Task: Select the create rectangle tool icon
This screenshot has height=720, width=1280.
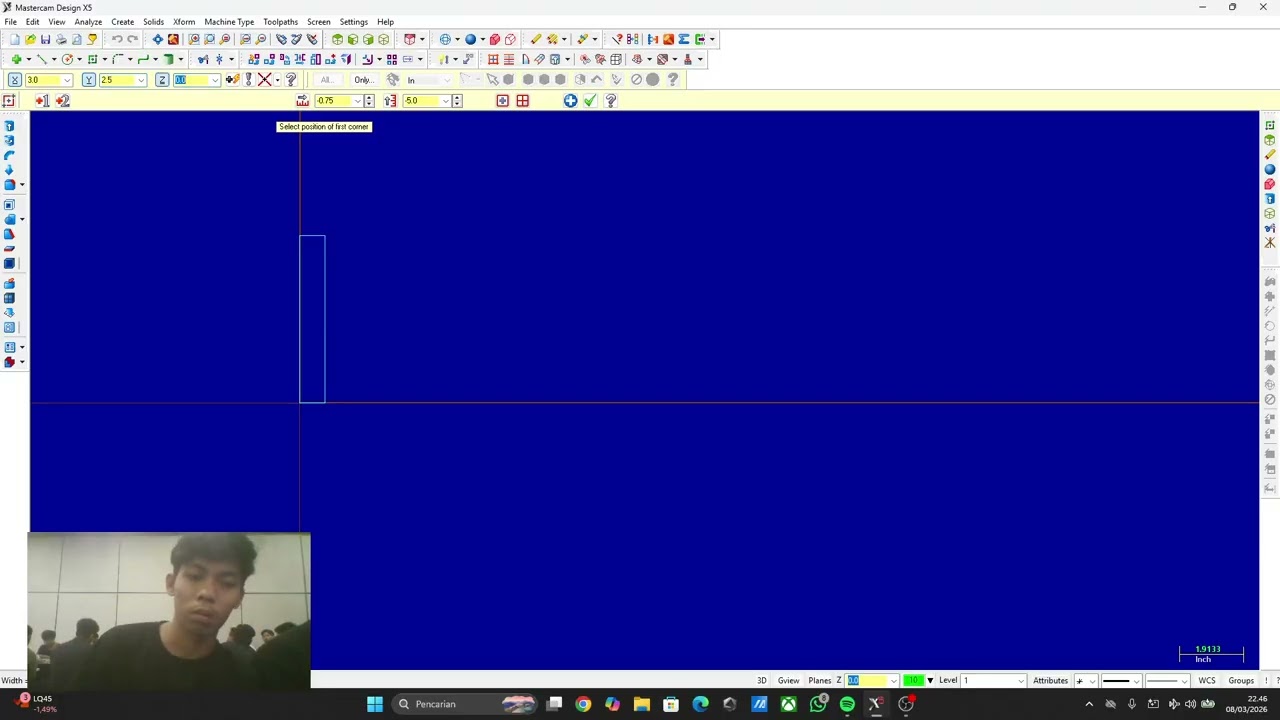Action: click(x=92, y=59)
